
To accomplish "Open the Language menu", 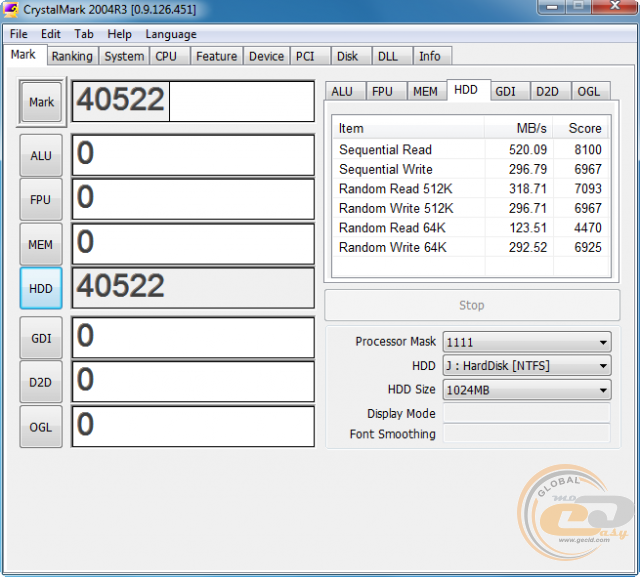I will pyautogui.click(x=171, y=34).
